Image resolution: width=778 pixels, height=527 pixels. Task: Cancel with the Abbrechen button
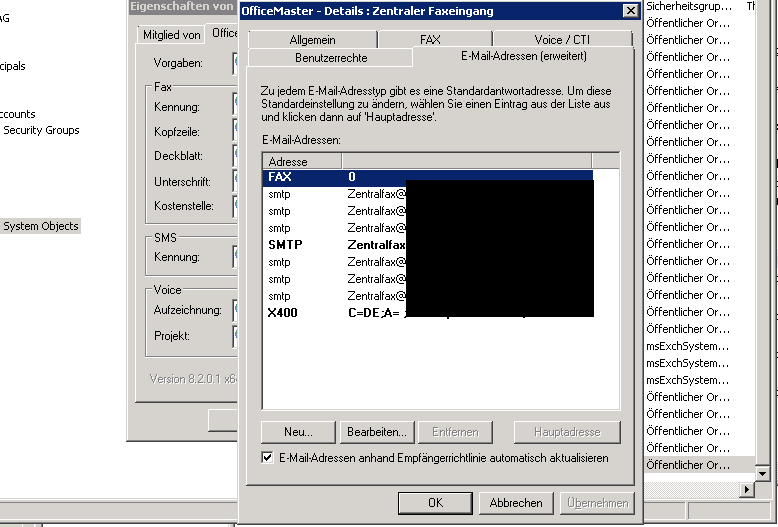click(516, 503)
